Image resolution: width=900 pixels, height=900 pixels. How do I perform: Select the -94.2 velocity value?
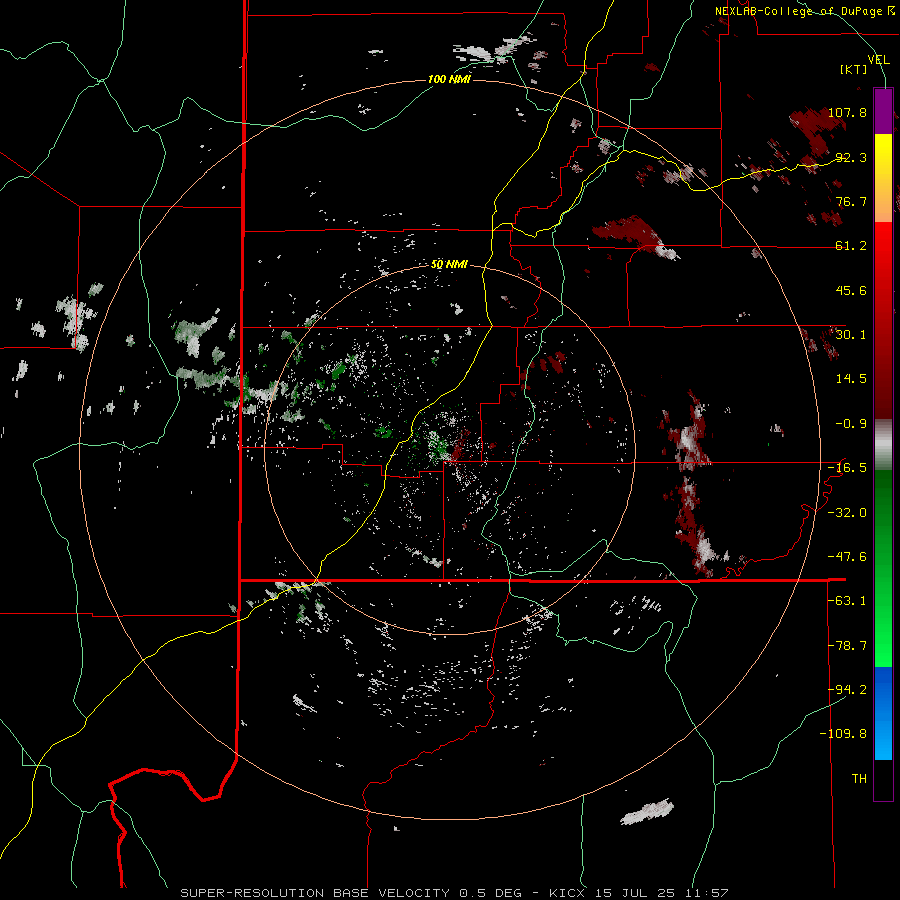tap(847, 690)
